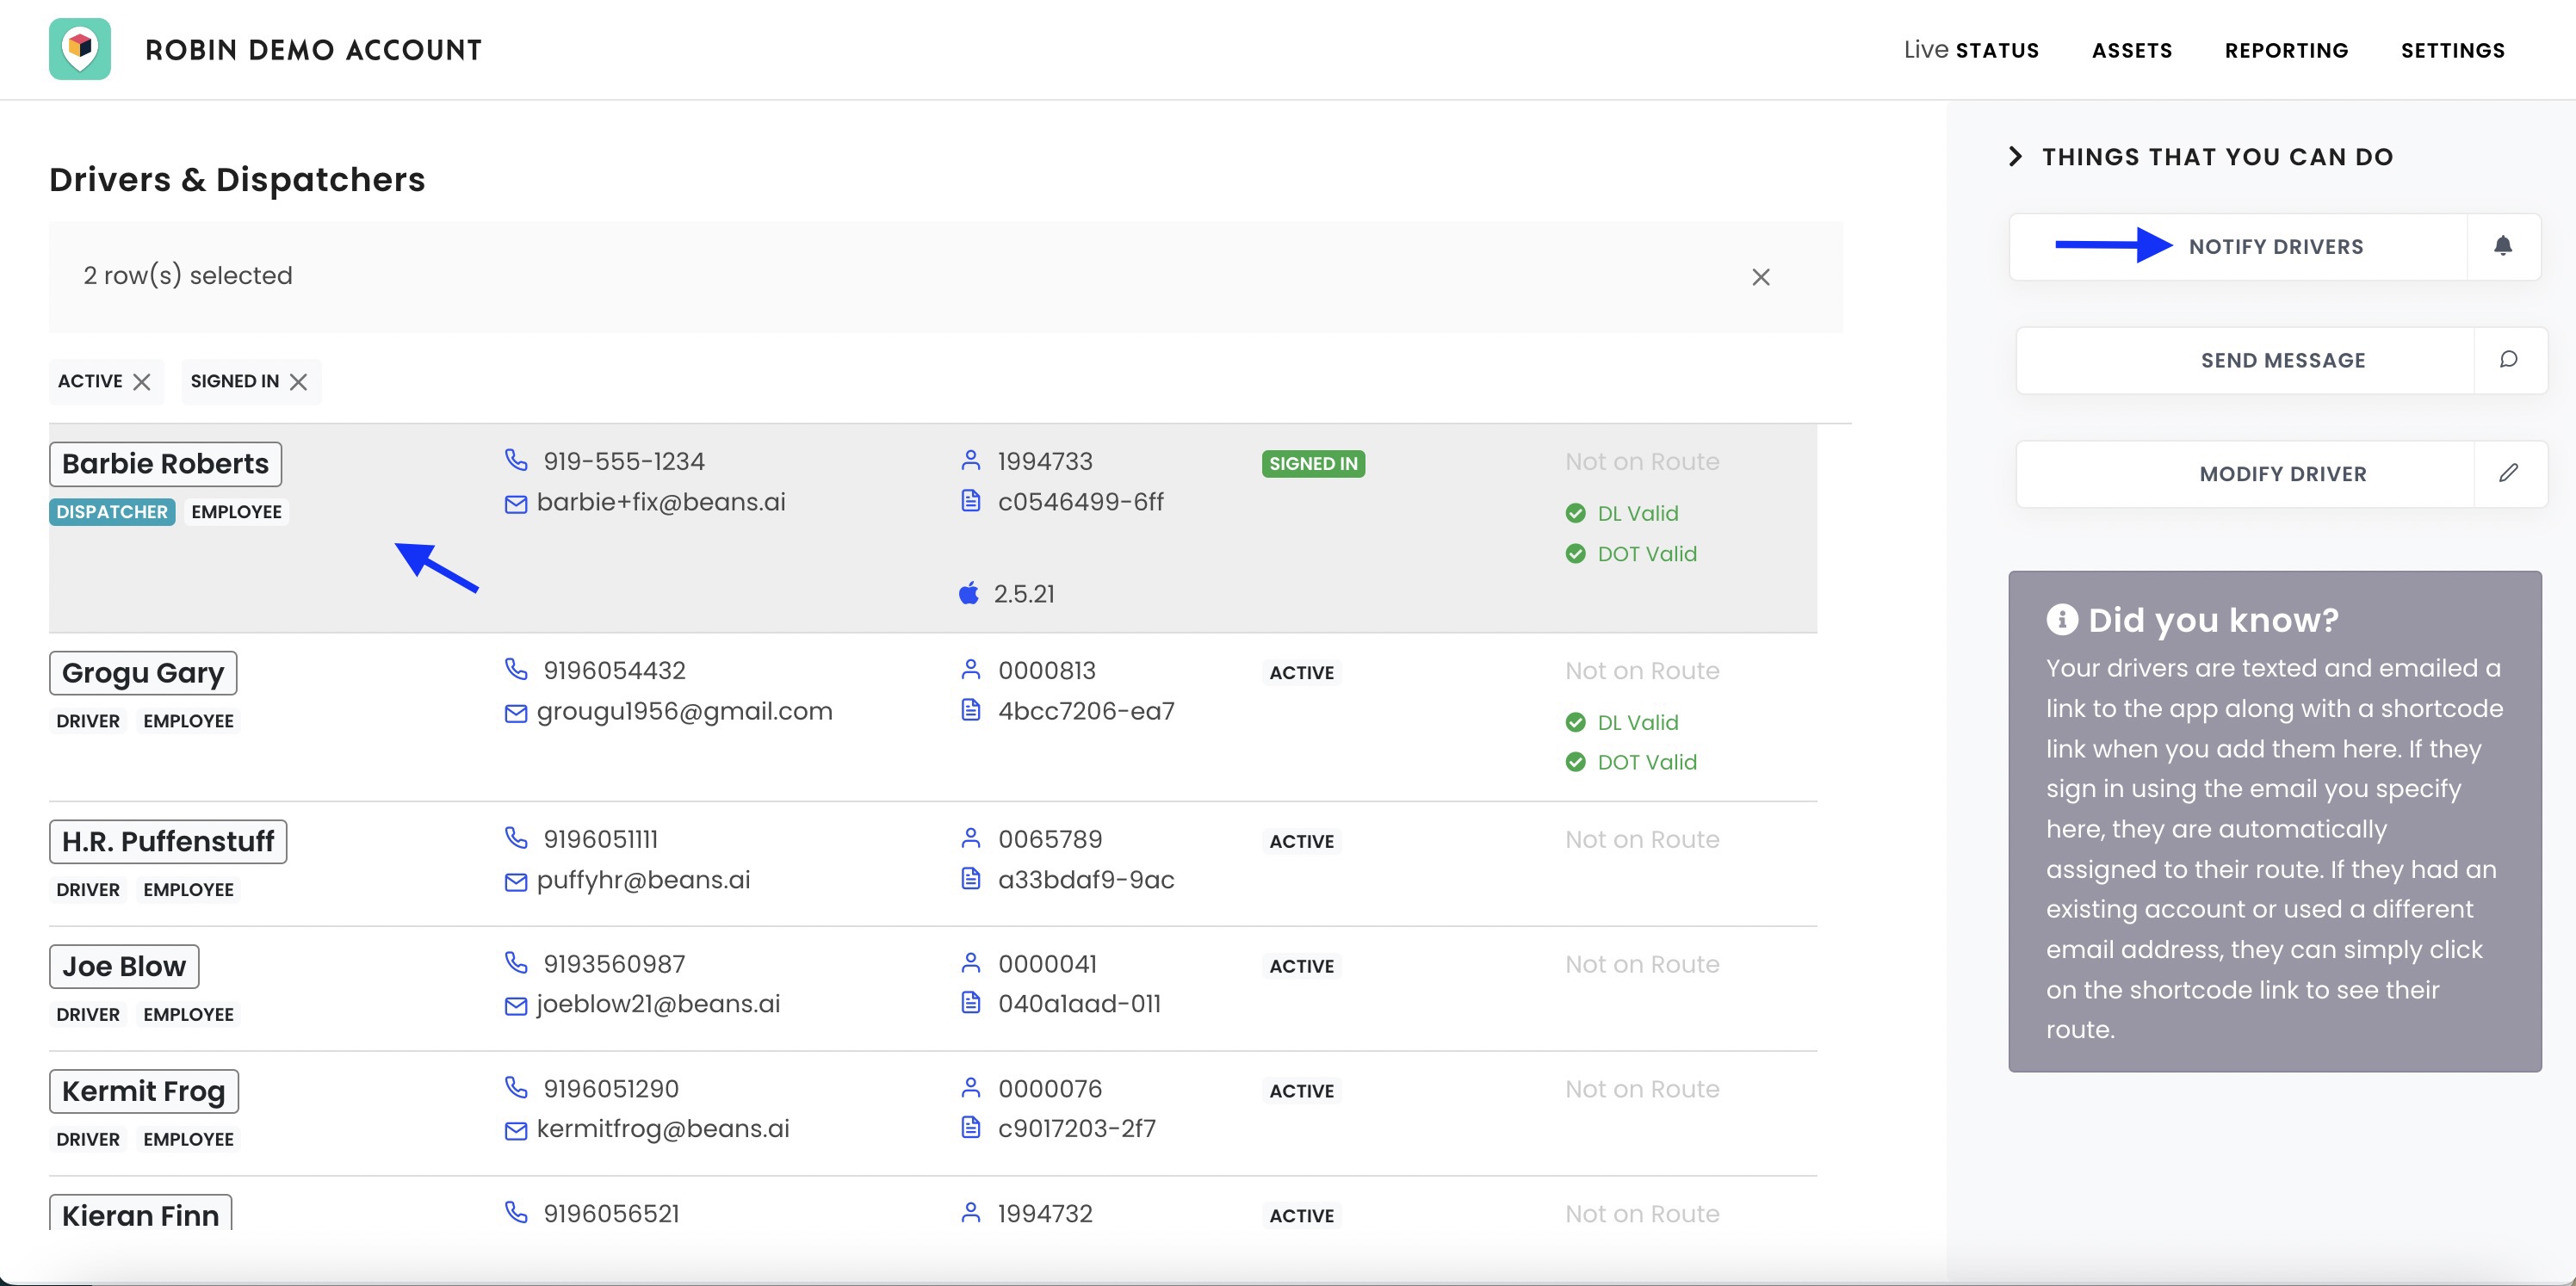2576x1286 pixels.
Task: Clear the 2 row(s) selected banner
Action: click(1761, 277)
